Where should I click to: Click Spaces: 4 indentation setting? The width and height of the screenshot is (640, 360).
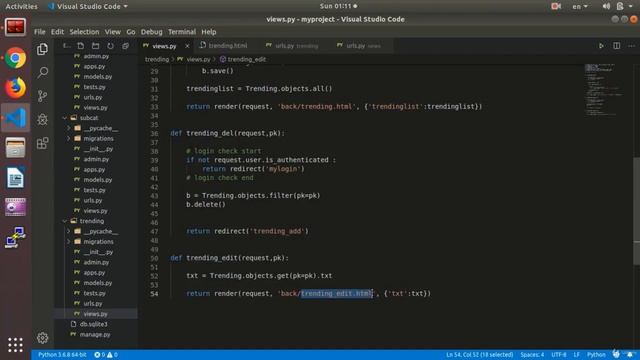click(532, 355)
